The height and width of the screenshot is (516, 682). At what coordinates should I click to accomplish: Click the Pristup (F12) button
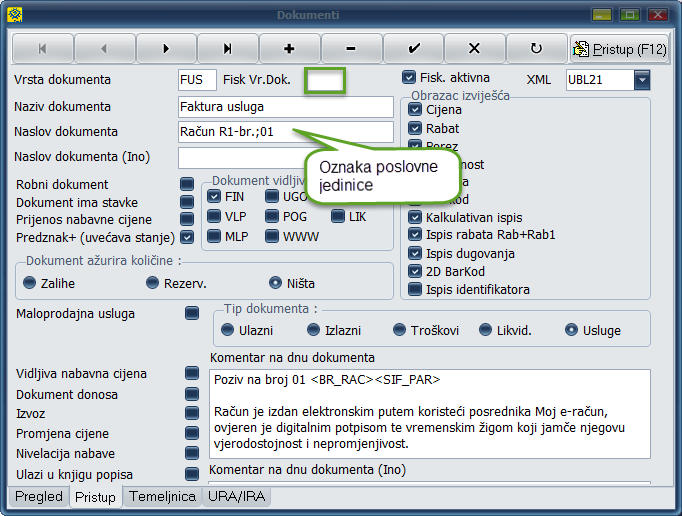click(x=619, y=48)
